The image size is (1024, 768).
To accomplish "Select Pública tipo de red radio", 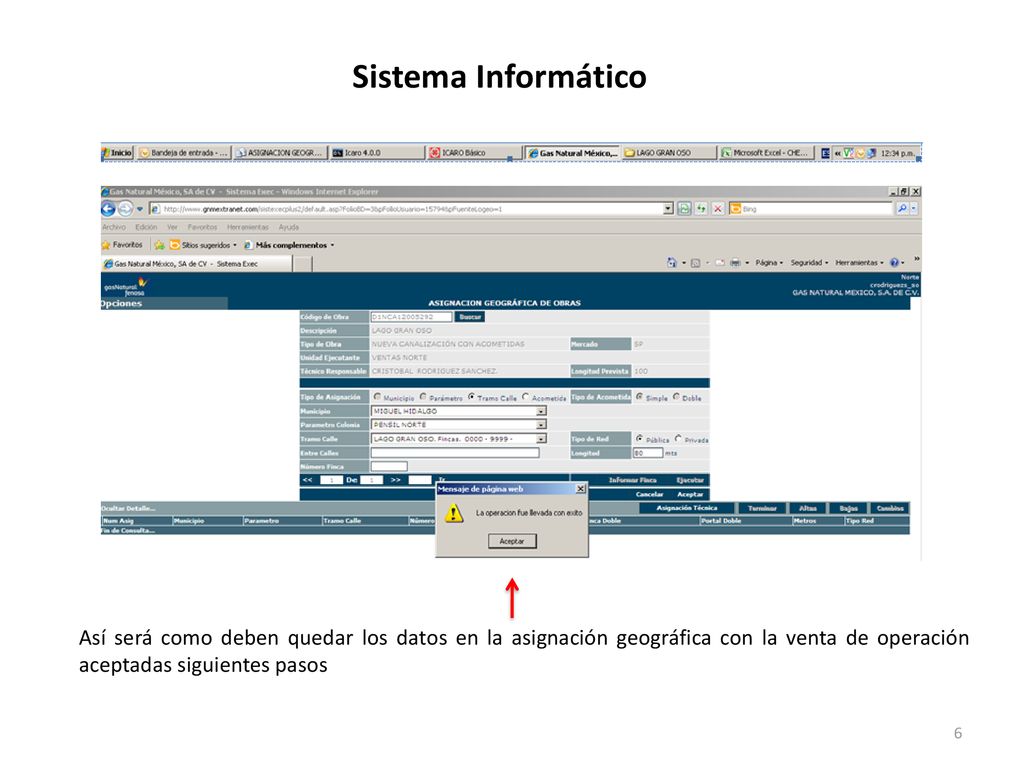I will click(639, 439).
